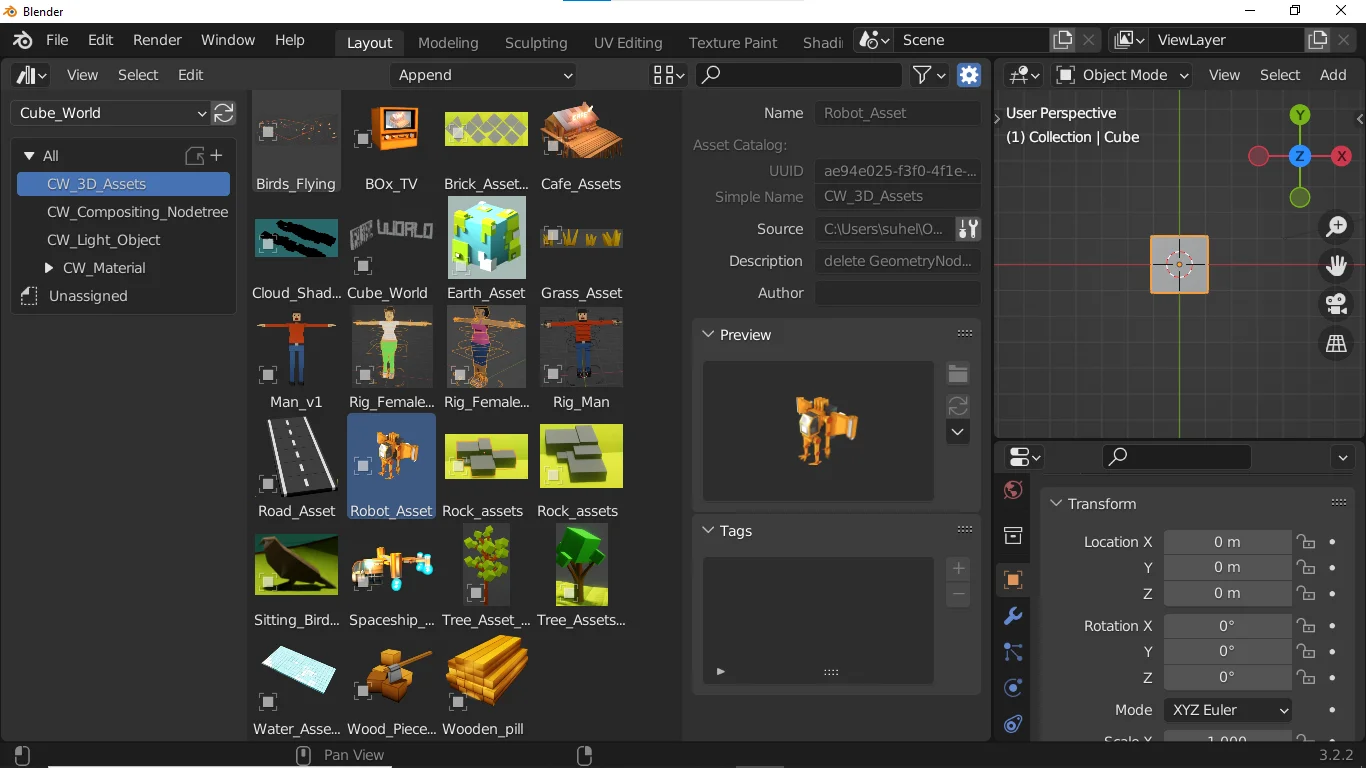Select the Rig_Man asset thumbnail

click(581, 347)
